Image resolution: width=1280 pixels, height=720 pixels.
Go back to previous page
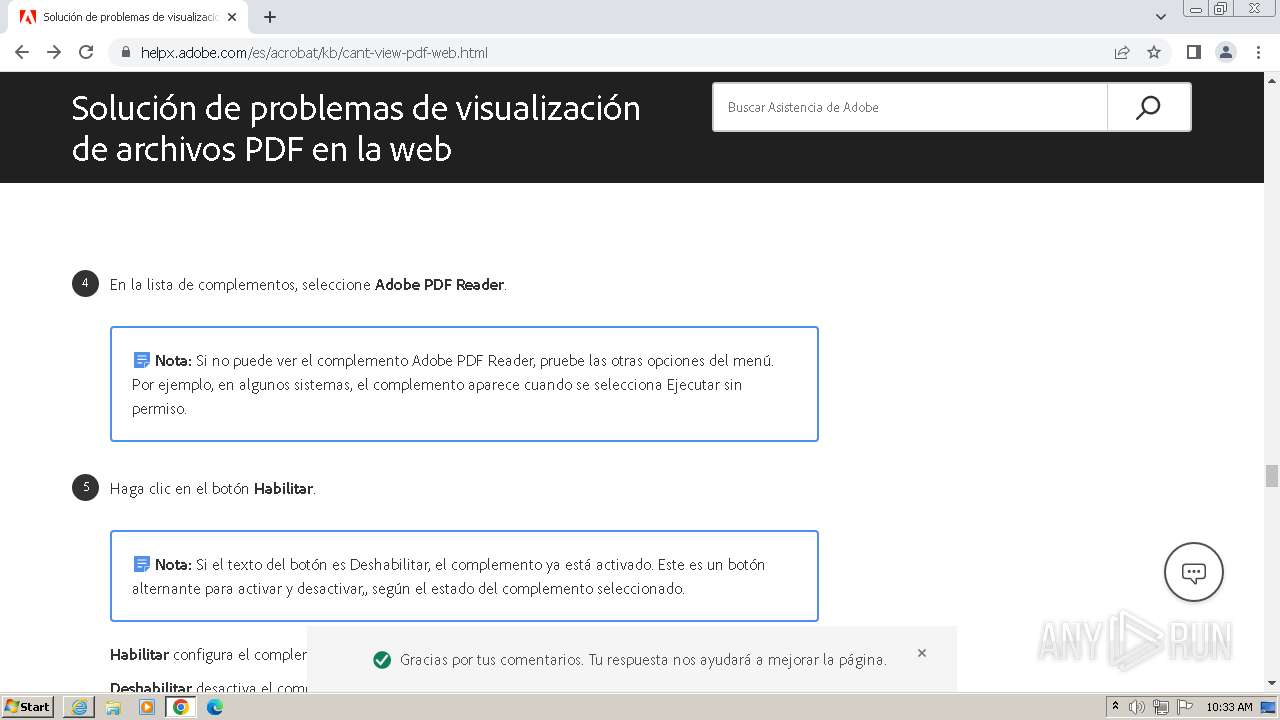tap(22, 52)
